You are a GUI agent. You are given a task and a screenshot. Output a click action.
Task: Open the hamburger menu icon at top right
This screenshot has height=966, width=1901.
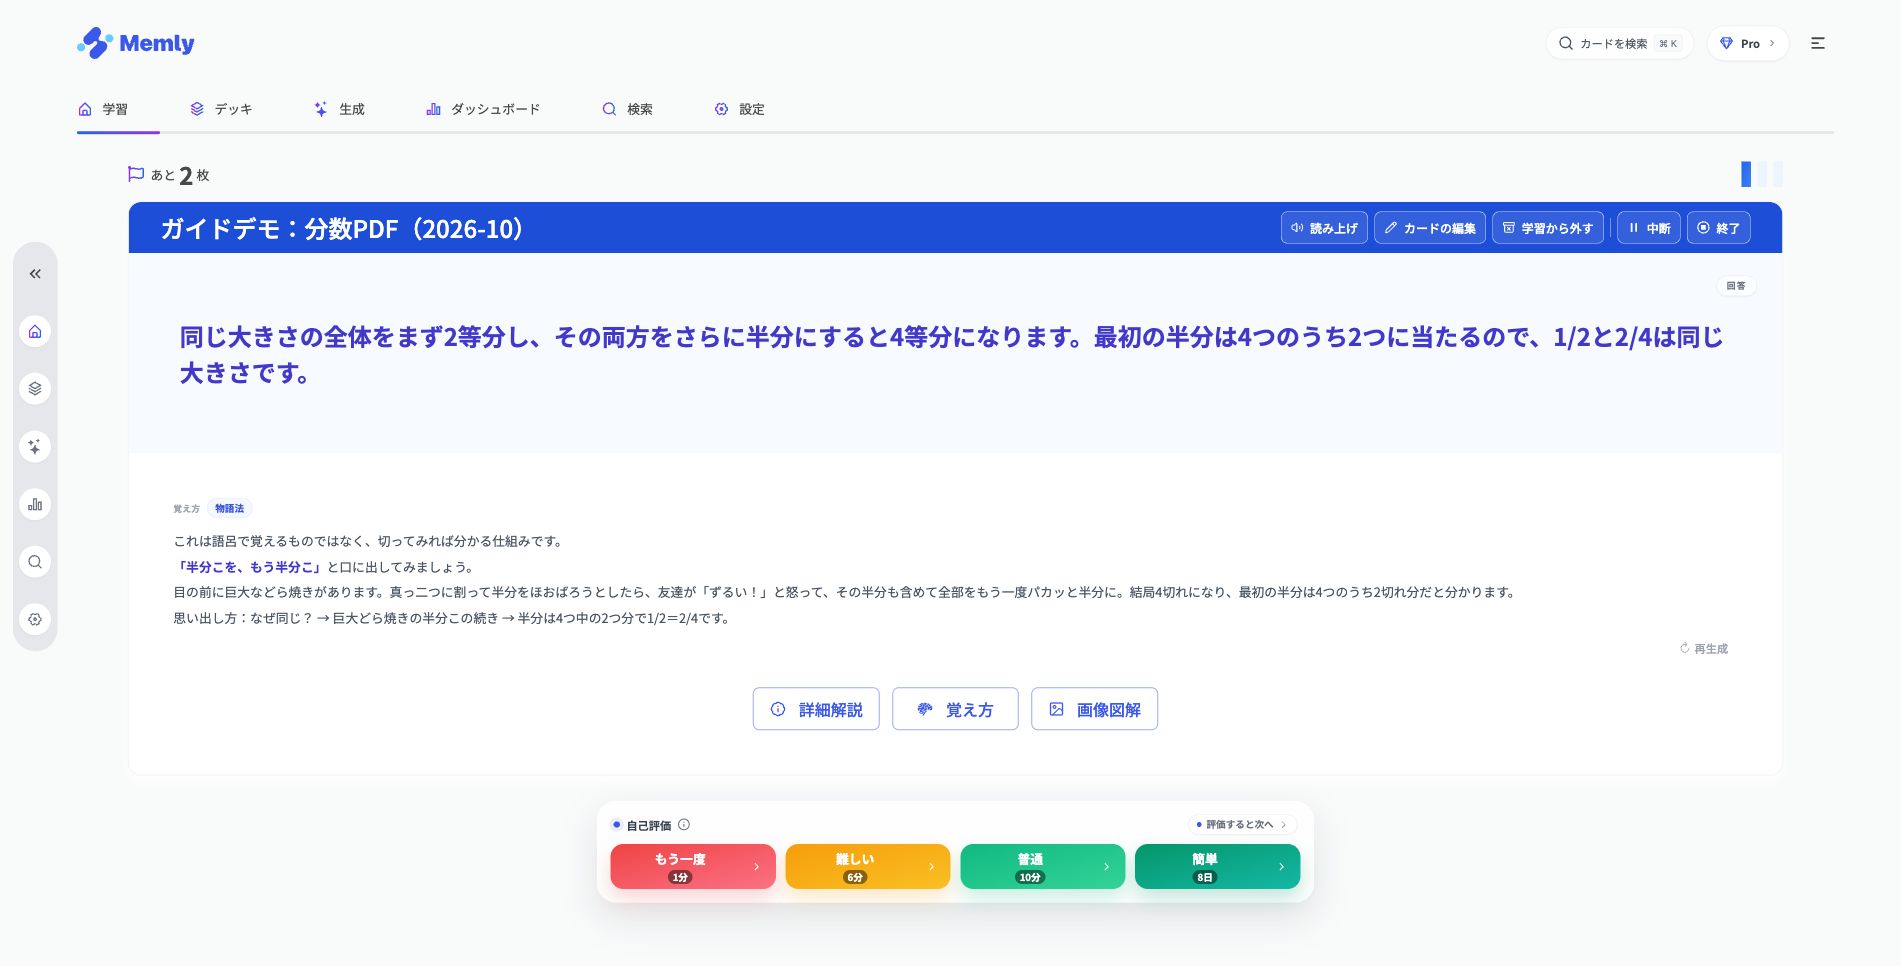coord(1818,43)
